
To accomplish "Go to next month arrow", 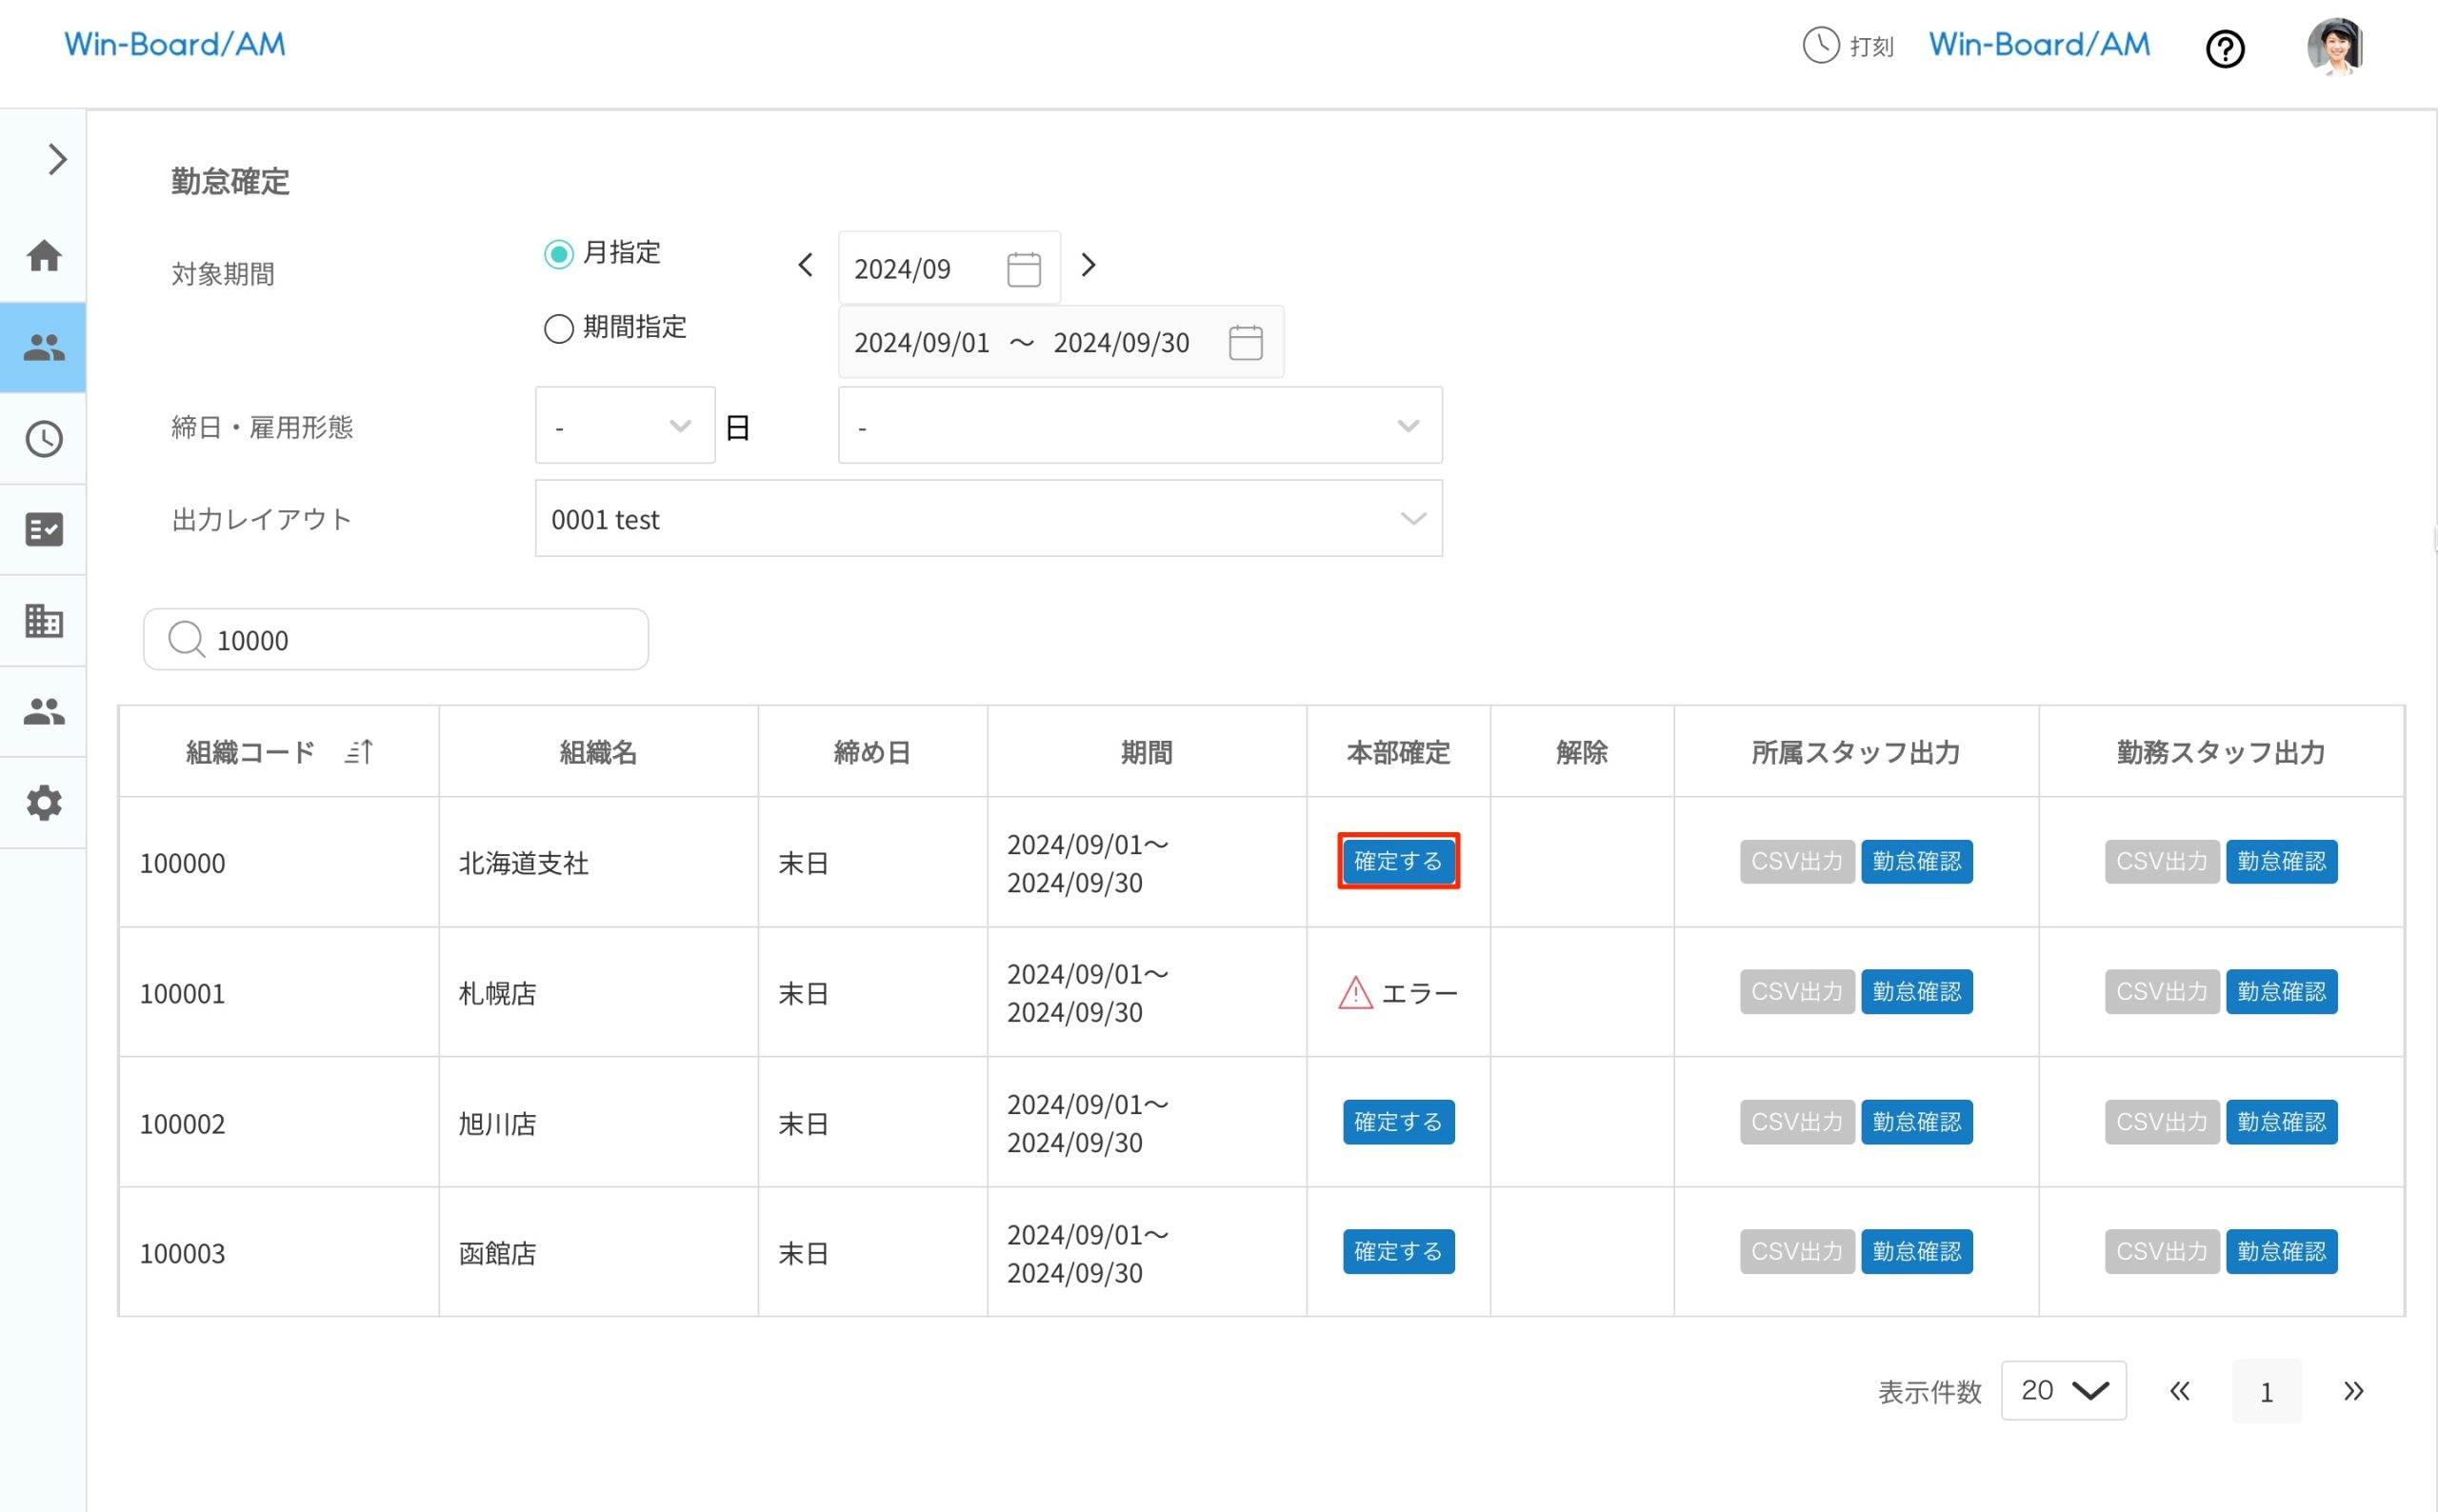I will [1088, 266].
